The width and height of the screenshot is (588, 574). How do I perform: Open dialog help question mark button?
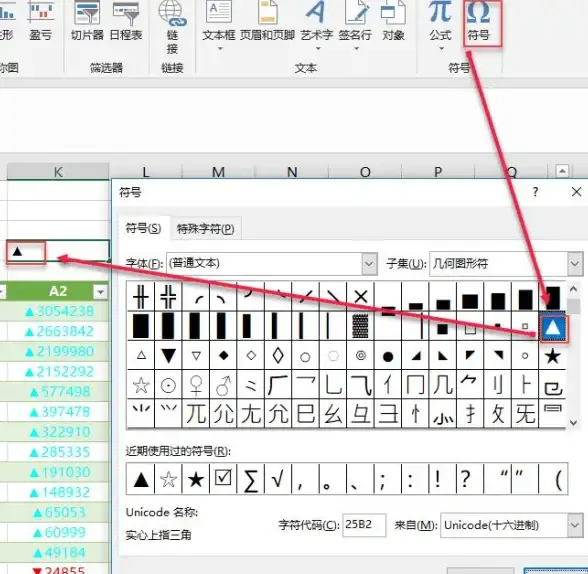[535, 192]
